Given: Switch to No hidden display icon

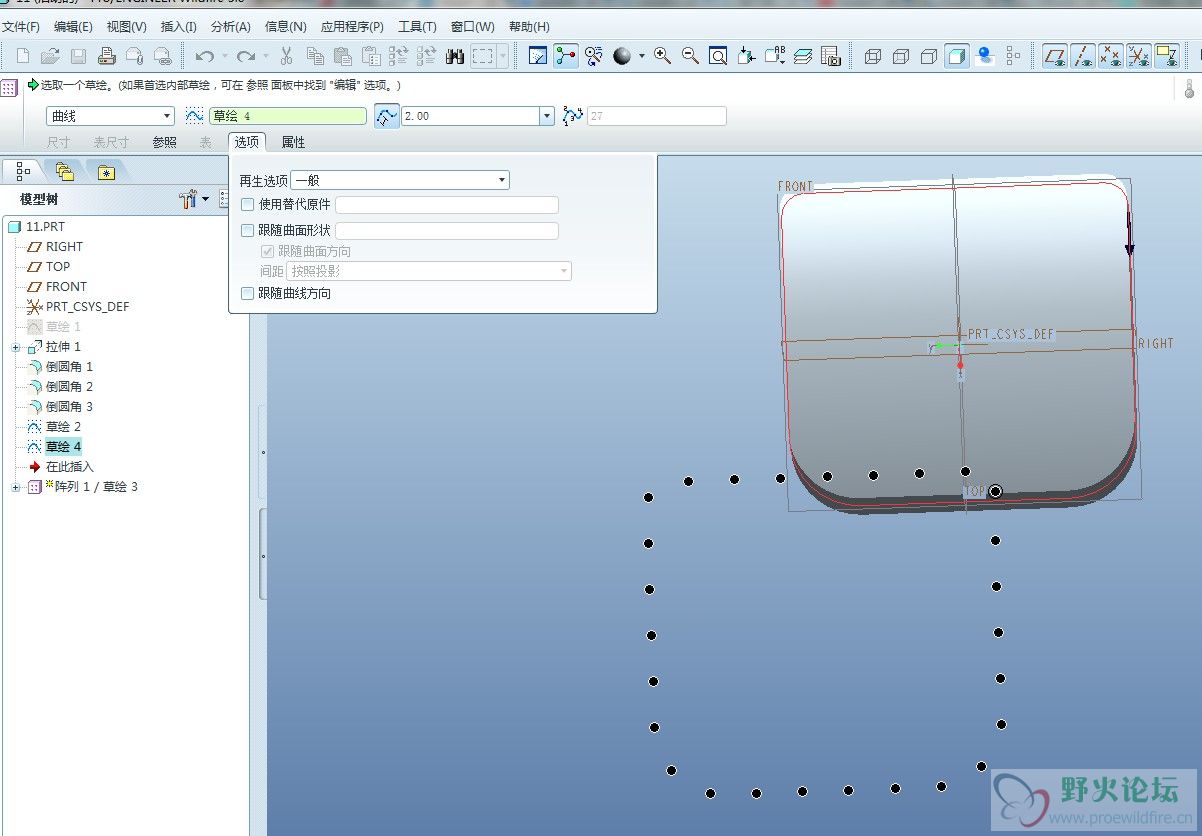Looking at the screenshot, I should [929, 57].
